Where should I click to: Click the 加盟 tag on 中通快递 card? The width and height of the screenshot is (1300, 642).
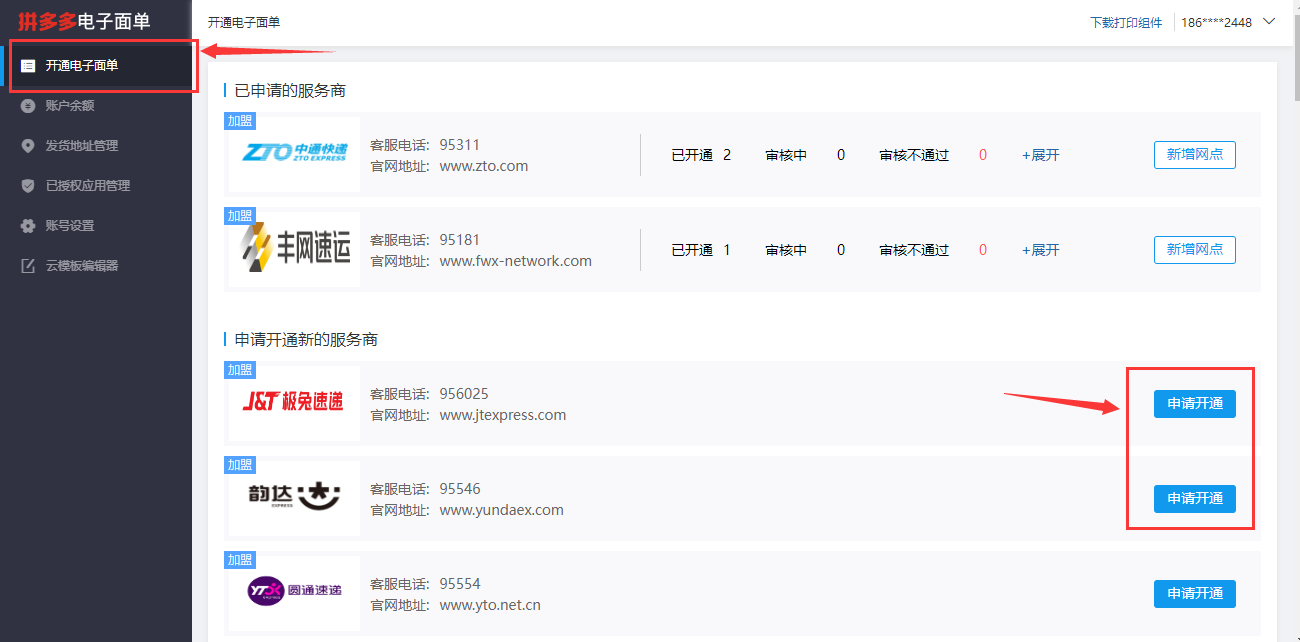[x=240, y=121]
